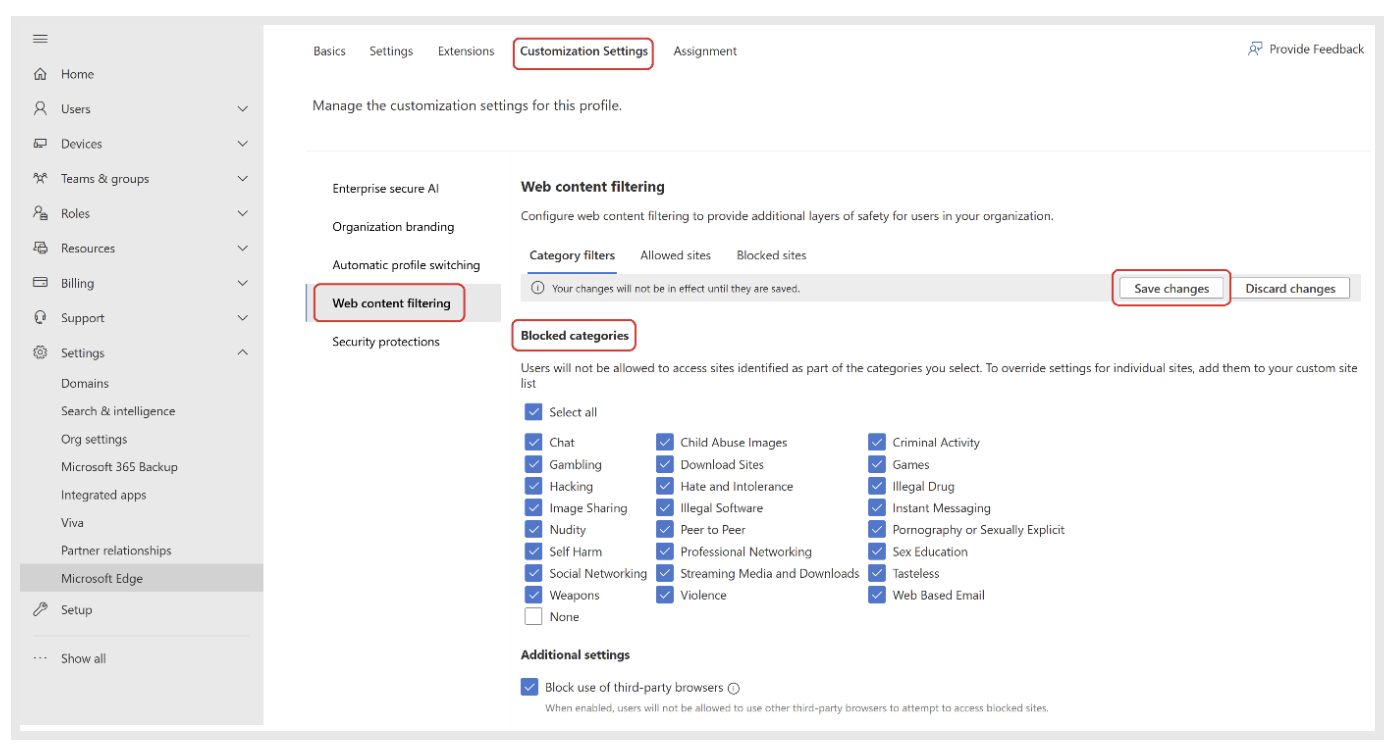Collapse the Settings section in the sidebar
Viewport: 1392px width, 755px height.
[241, 352]
